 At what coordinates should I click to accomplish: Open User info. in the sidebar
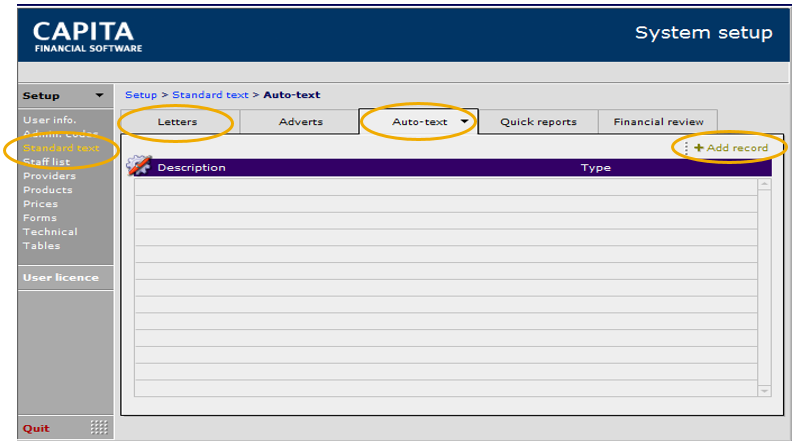pos(50,120)
